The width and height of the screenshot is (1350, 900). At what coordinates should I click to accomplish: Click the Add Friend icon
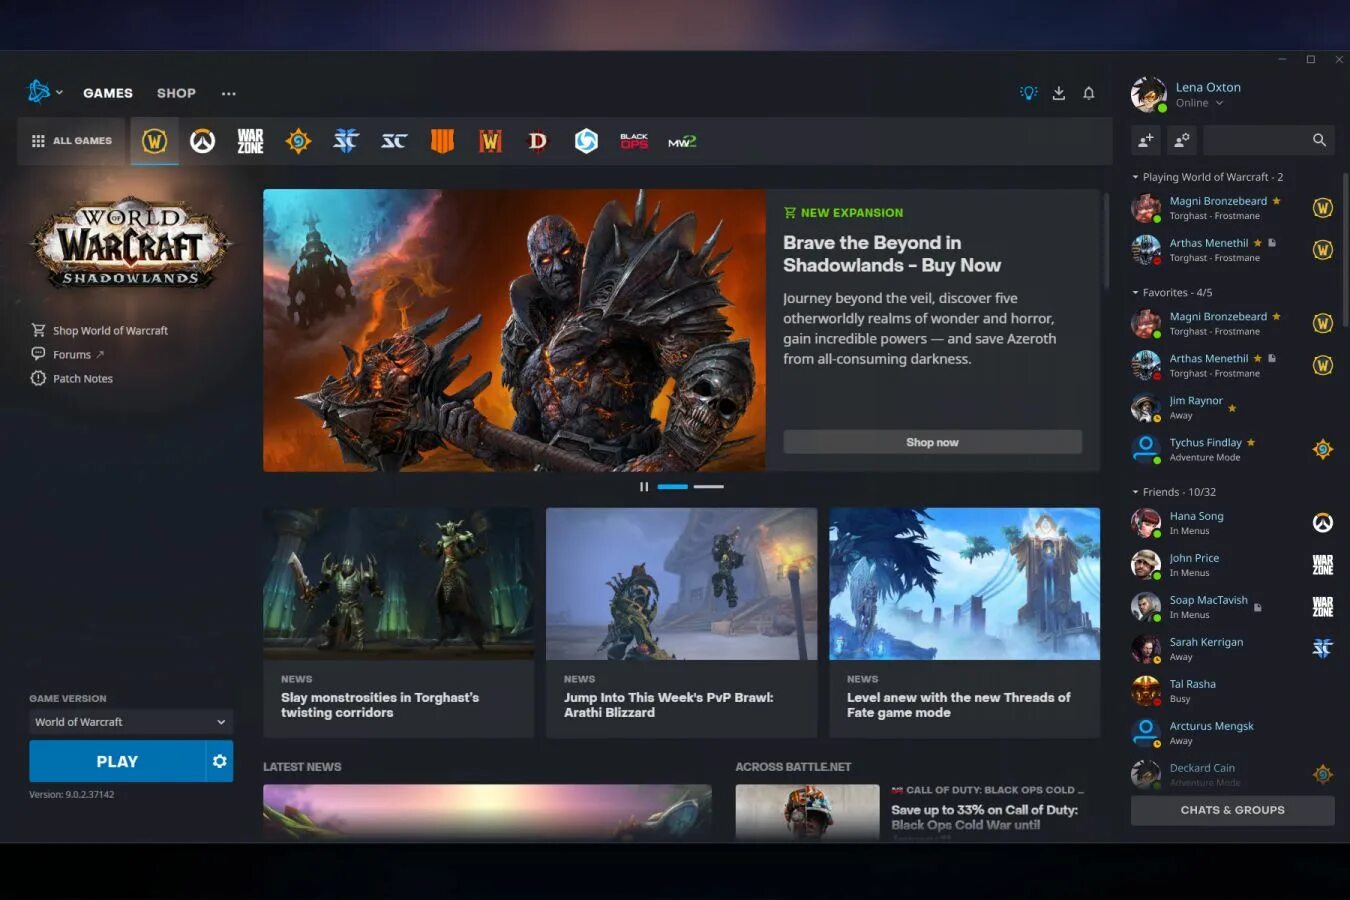[x=1146, y=140]
